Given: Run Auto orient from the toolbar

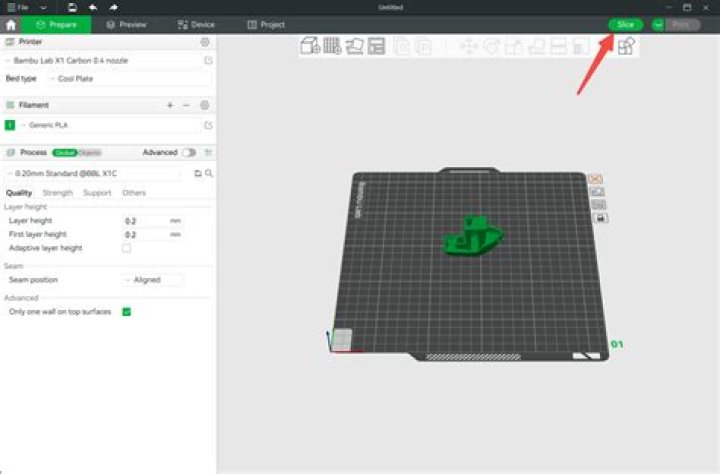Looking at the screenshot, I should click(x=354, y=46).
